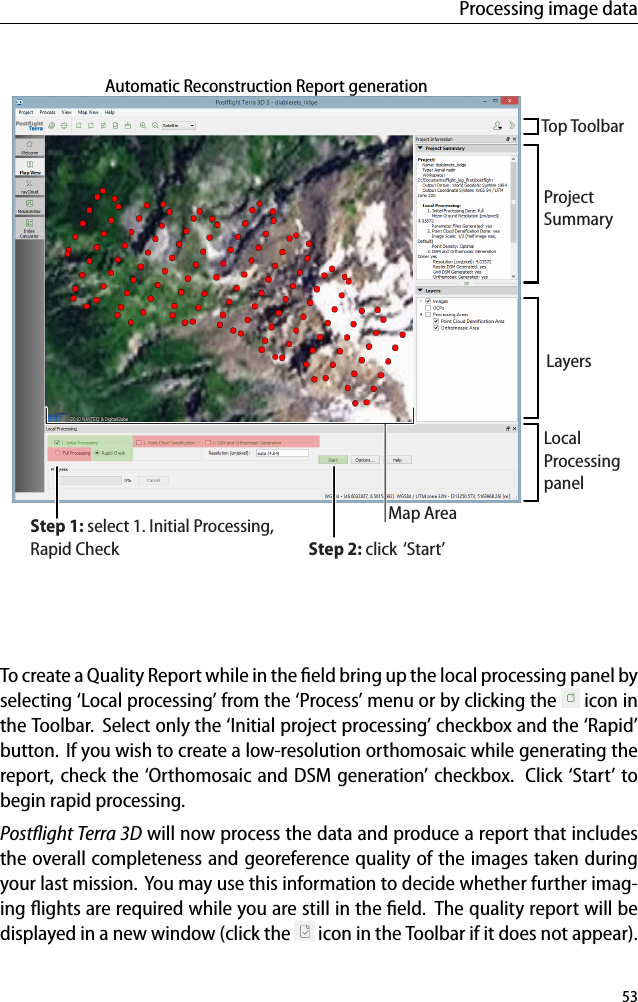The image size is (638, 1002).
Task: Collapse the Layers section
Action: 420,291
